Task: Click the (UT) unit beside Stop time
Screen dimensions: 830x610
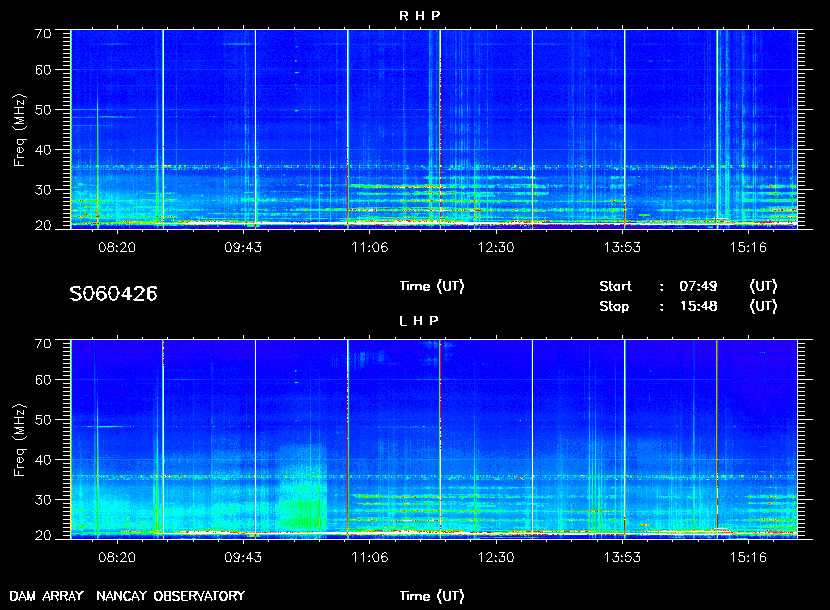Action: point(763,307)
